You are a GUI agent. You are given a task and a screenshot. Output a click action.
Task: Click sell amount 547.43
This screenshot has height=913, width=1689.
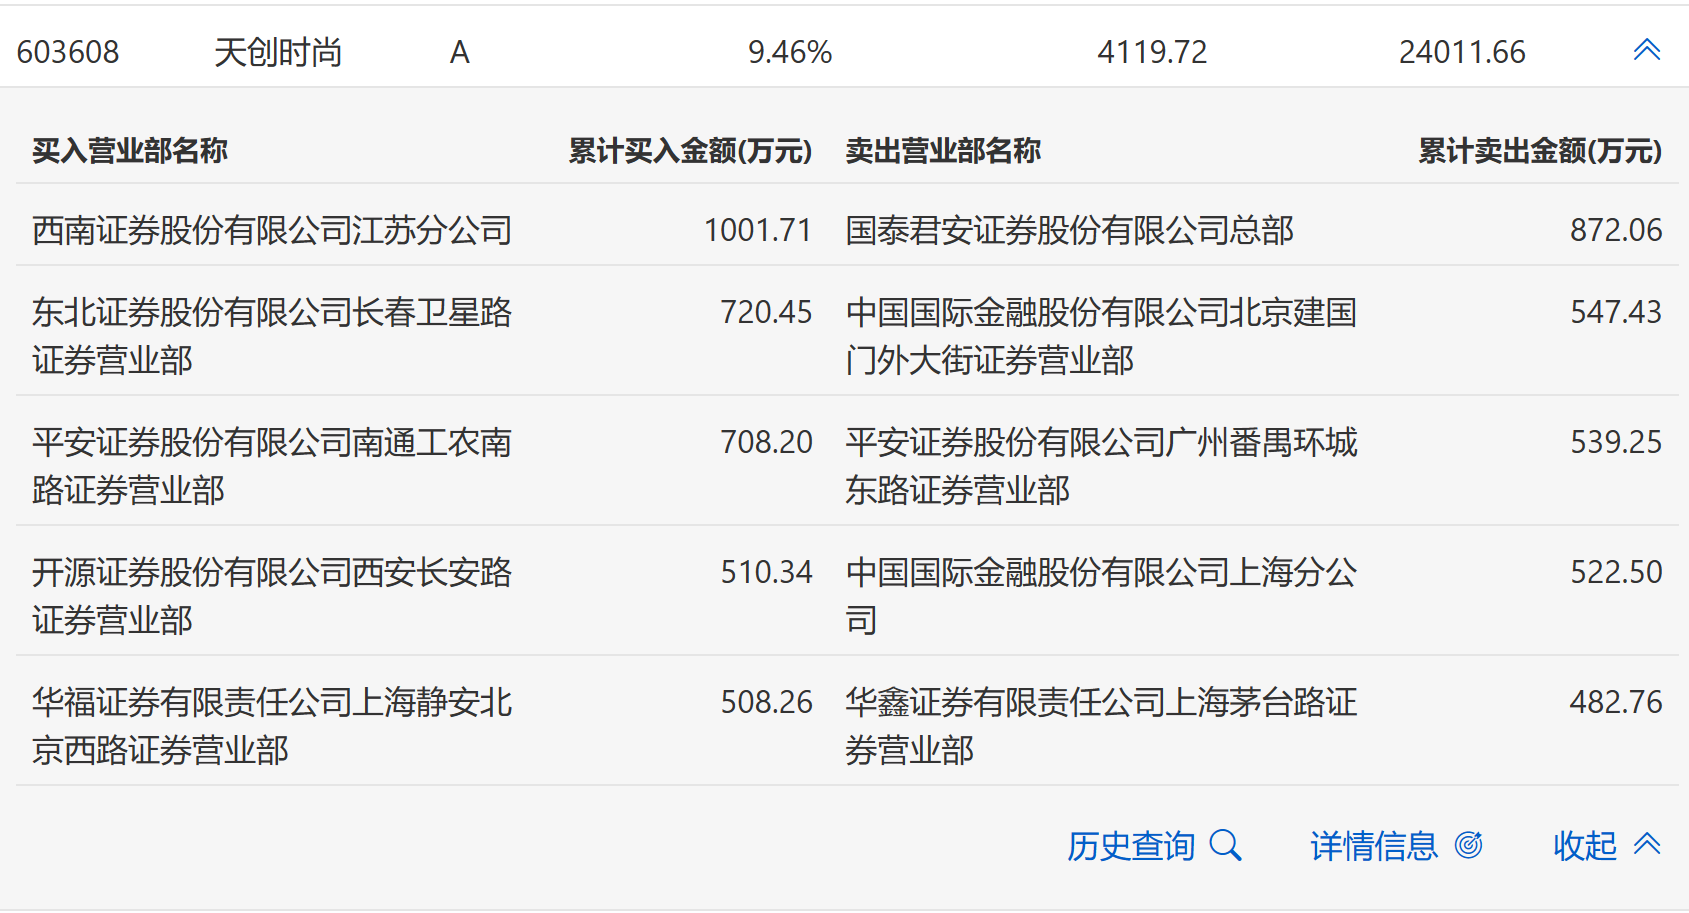pyautogui.click(x=1616, y=312)
